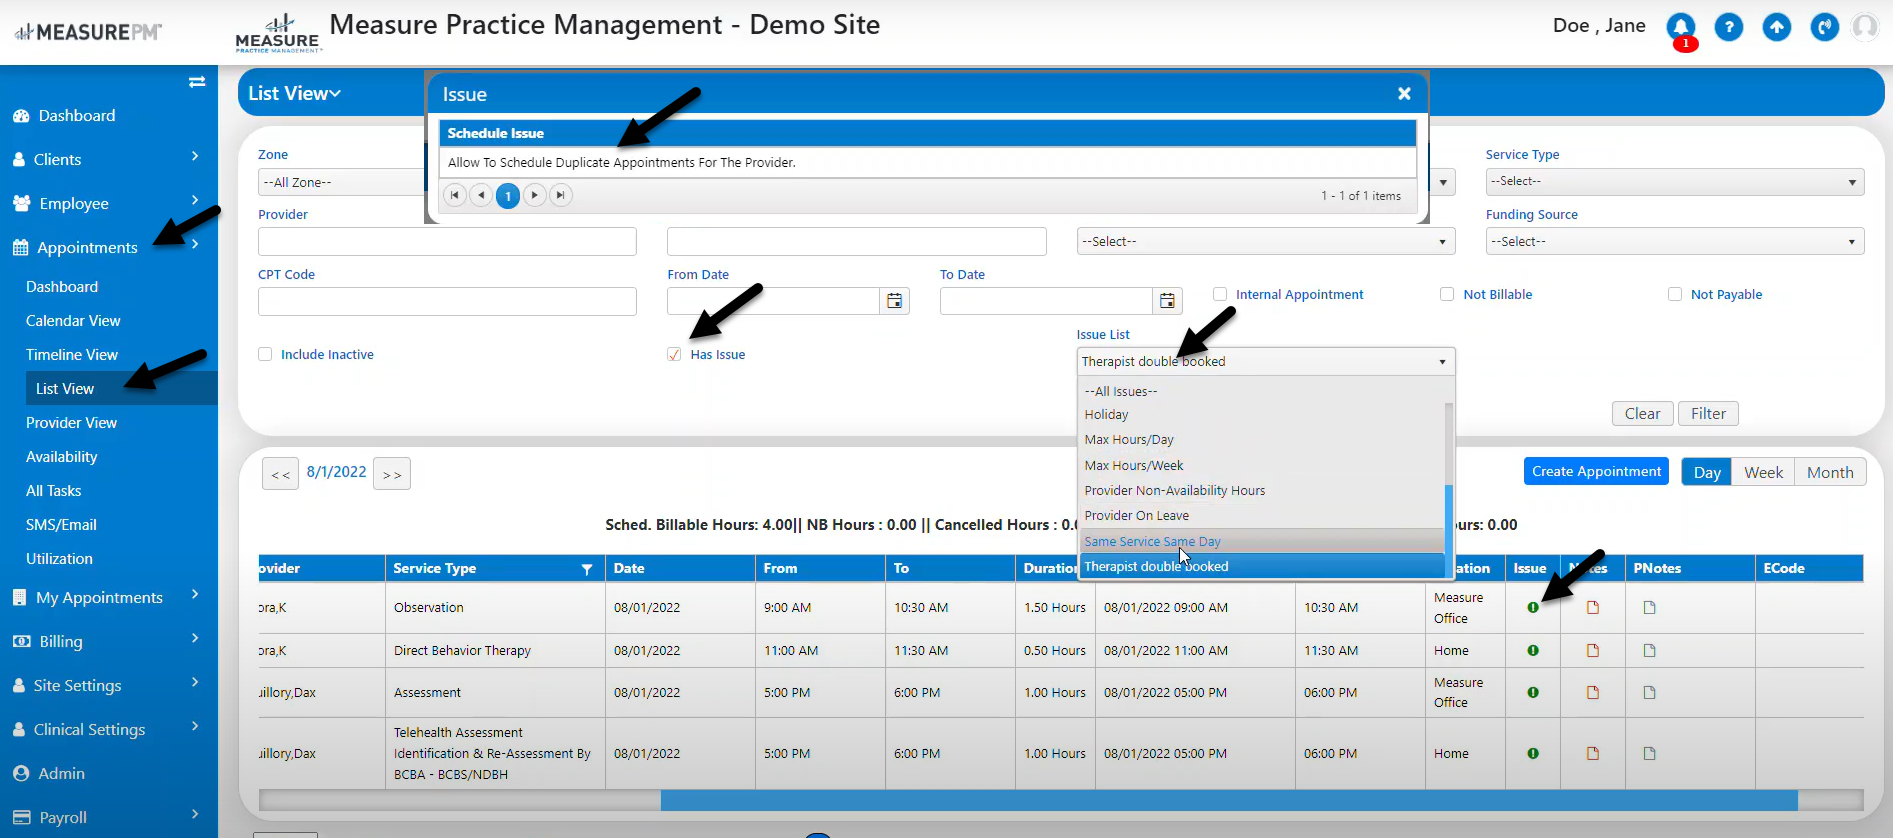The height and width of the screenshot is (838, 1893).
Task: Open From Date calendar picker
Action: point(894,301)
